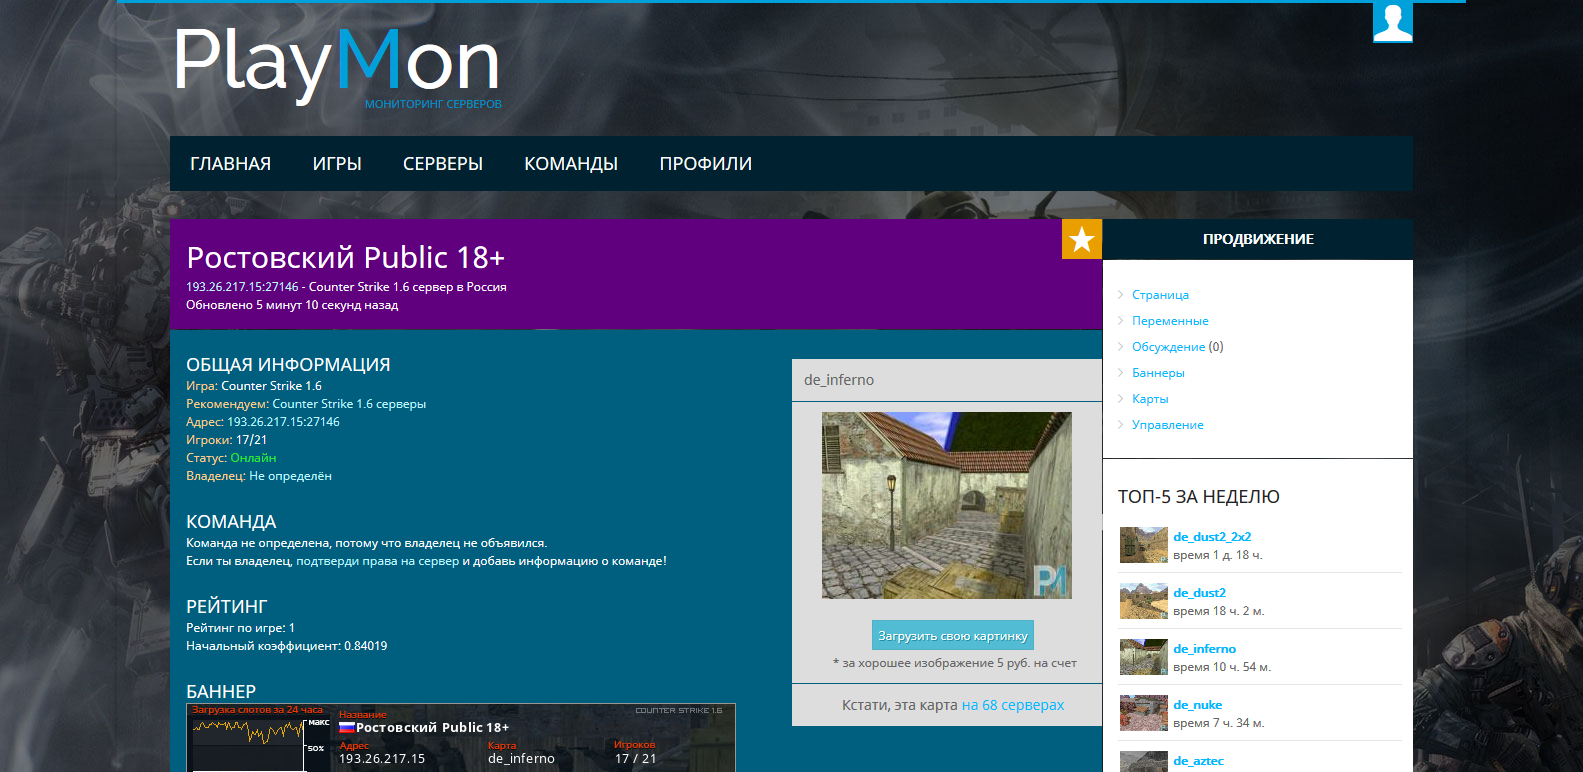Click the Баннеры sidebar link
Screen dimensions: 1583x772
point(1158,373)
